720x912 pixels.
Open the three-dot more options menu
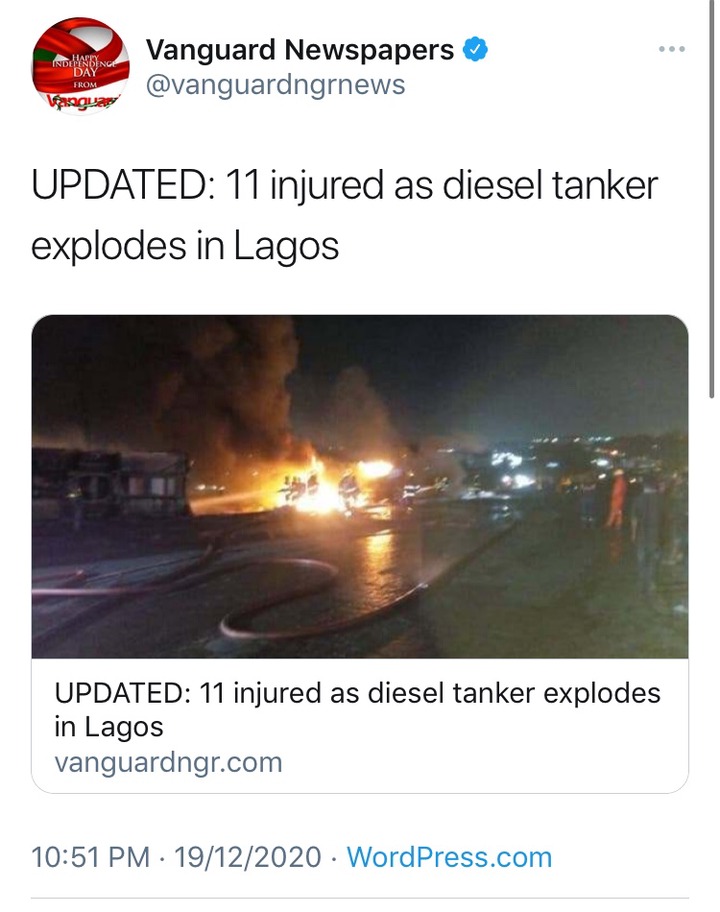pyautogui.click(x=672, y=49)
